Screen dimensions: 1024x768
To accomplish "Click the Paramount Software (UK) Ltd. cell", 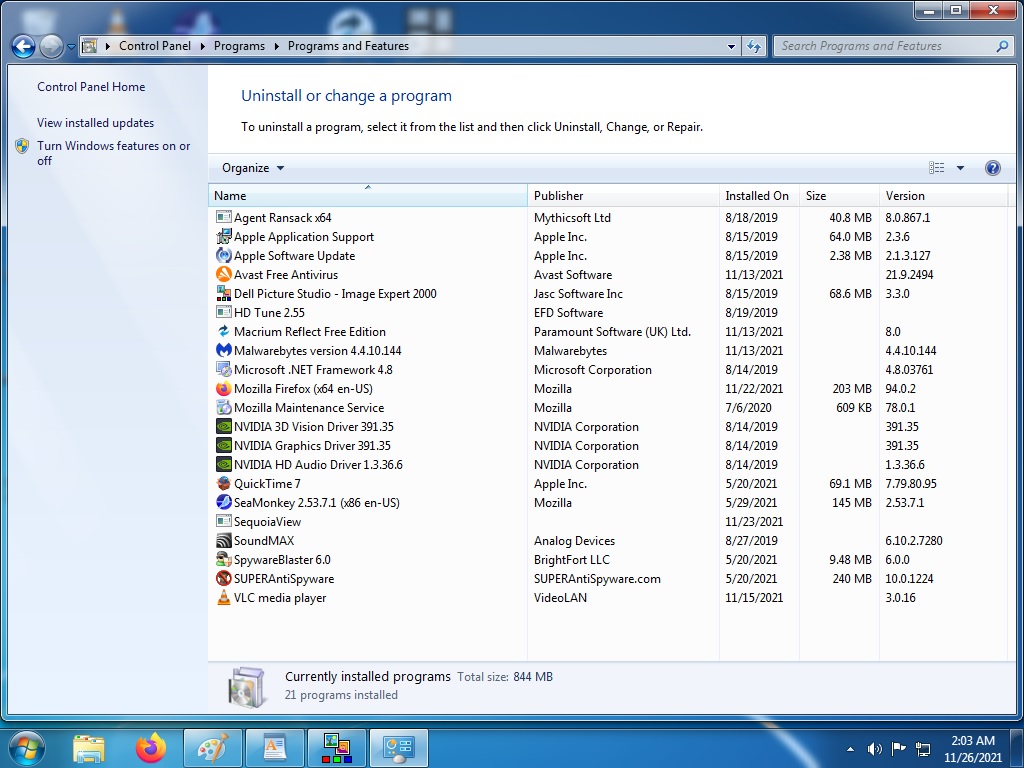I will (x=612, y=331).
